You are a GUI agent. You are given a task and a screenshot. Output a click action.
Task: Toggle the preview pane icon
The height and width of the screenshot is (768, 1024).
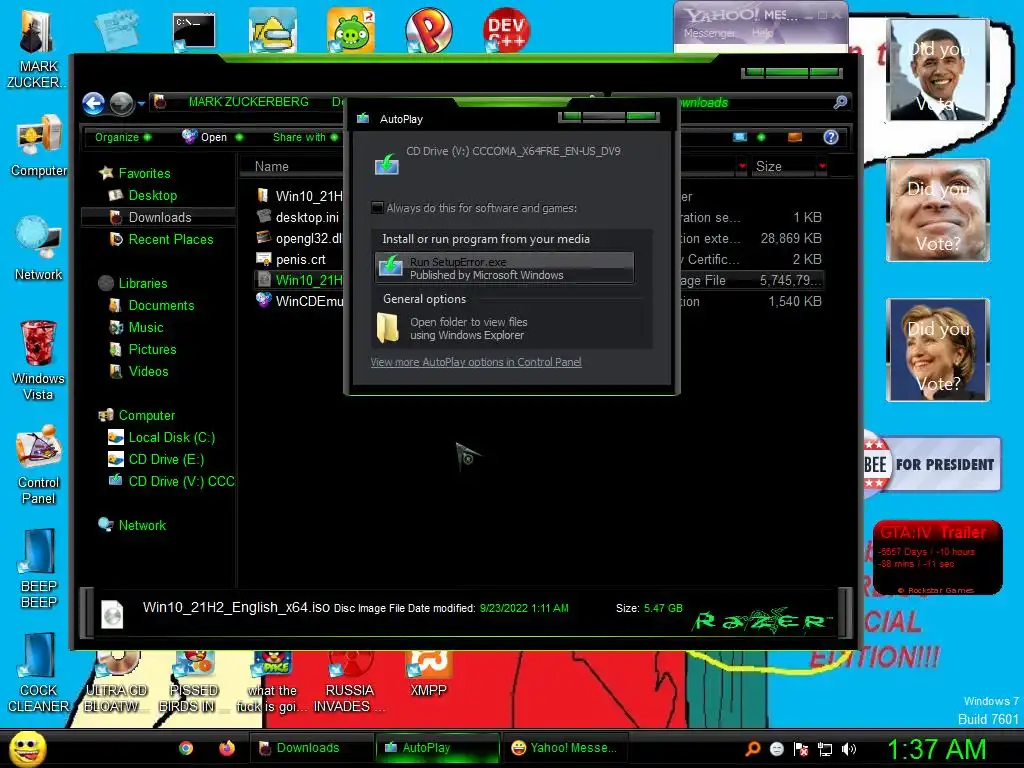795,137
